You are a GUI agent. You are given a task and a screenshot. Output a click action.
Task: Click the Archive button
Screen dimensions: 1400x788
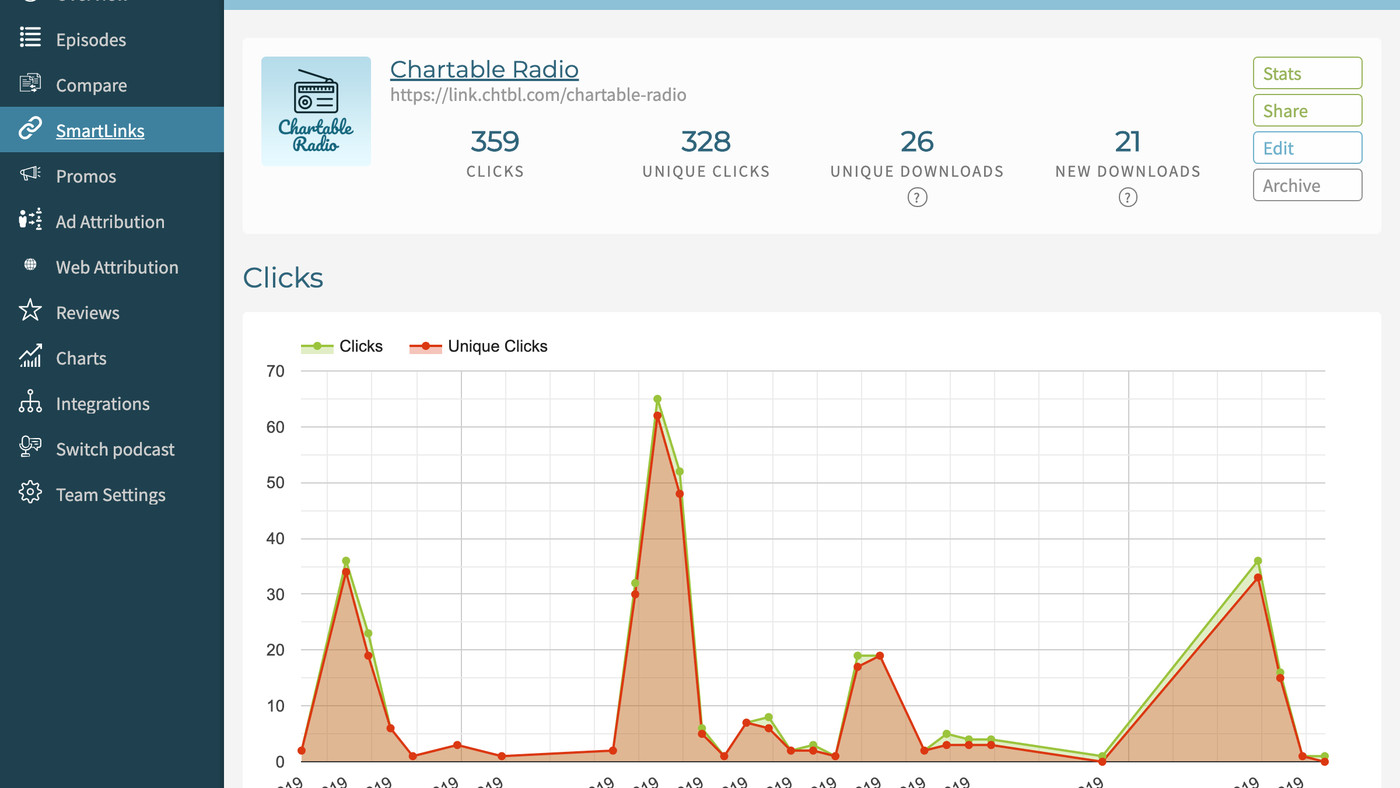[1307, 185]
